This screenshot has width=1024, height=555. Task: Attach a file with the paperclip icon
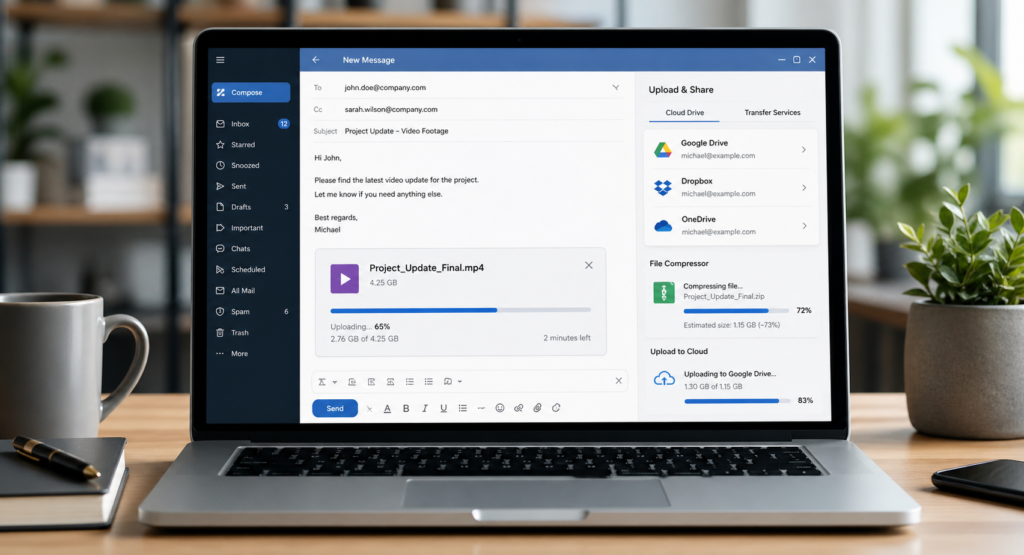[537, 408]
